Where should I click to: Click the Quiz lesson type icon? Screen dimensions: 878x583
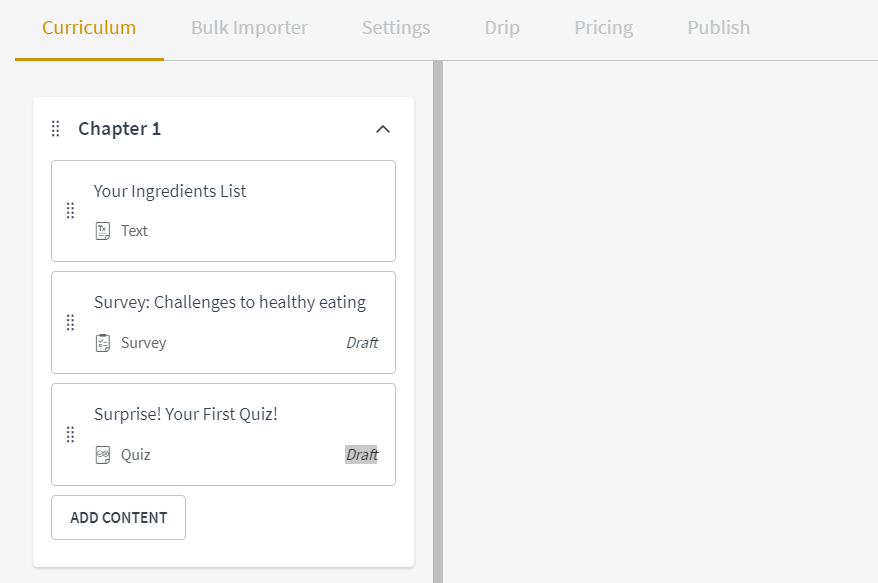click(x=102, y=455)
